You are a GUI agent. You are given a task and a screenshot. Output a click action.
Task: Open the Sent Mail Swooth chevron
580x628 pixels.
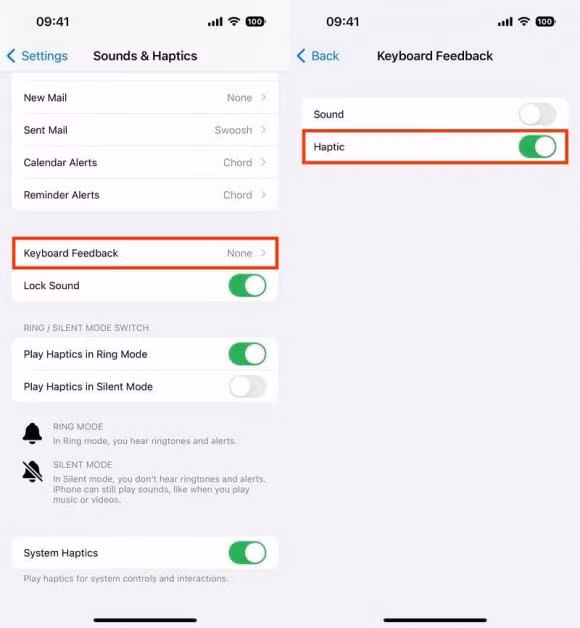(264, 130)
